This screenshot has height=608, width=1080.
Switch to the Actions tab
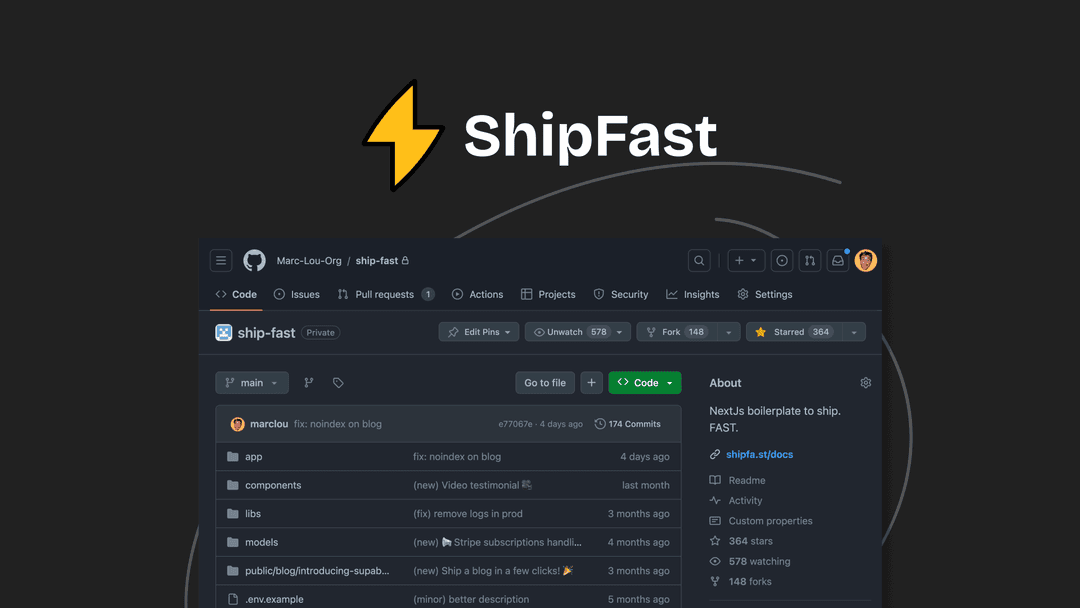477,295
